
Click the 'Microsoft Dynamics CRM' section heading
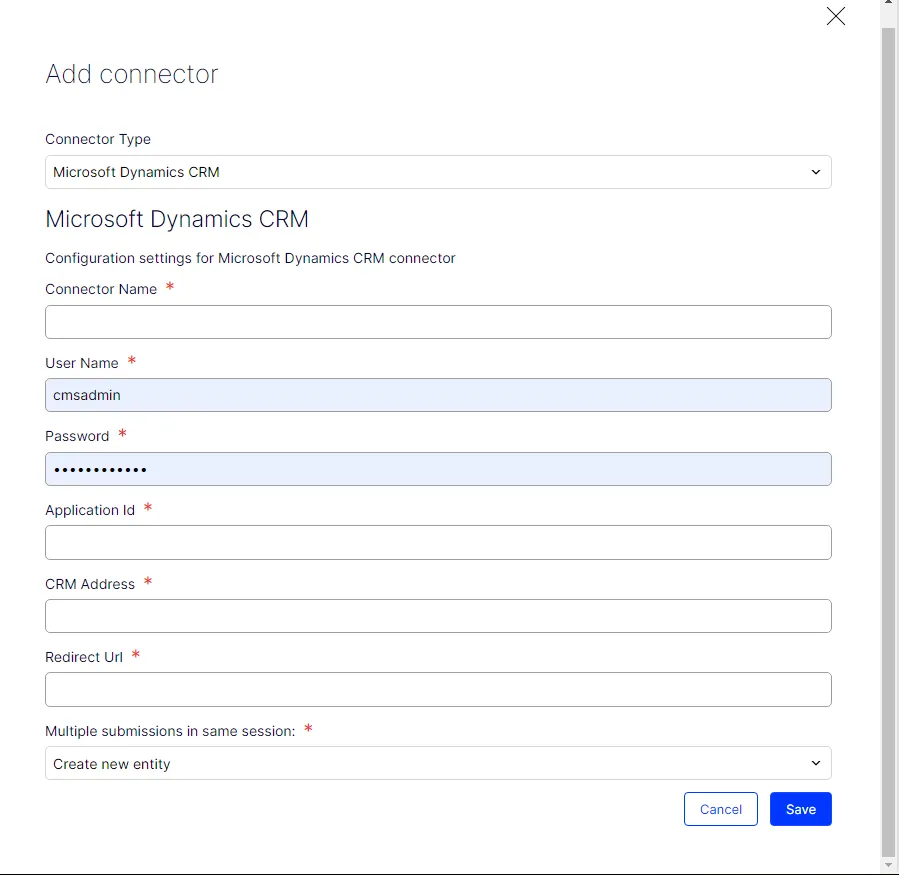pyautogui.click(x=177, y=219)
